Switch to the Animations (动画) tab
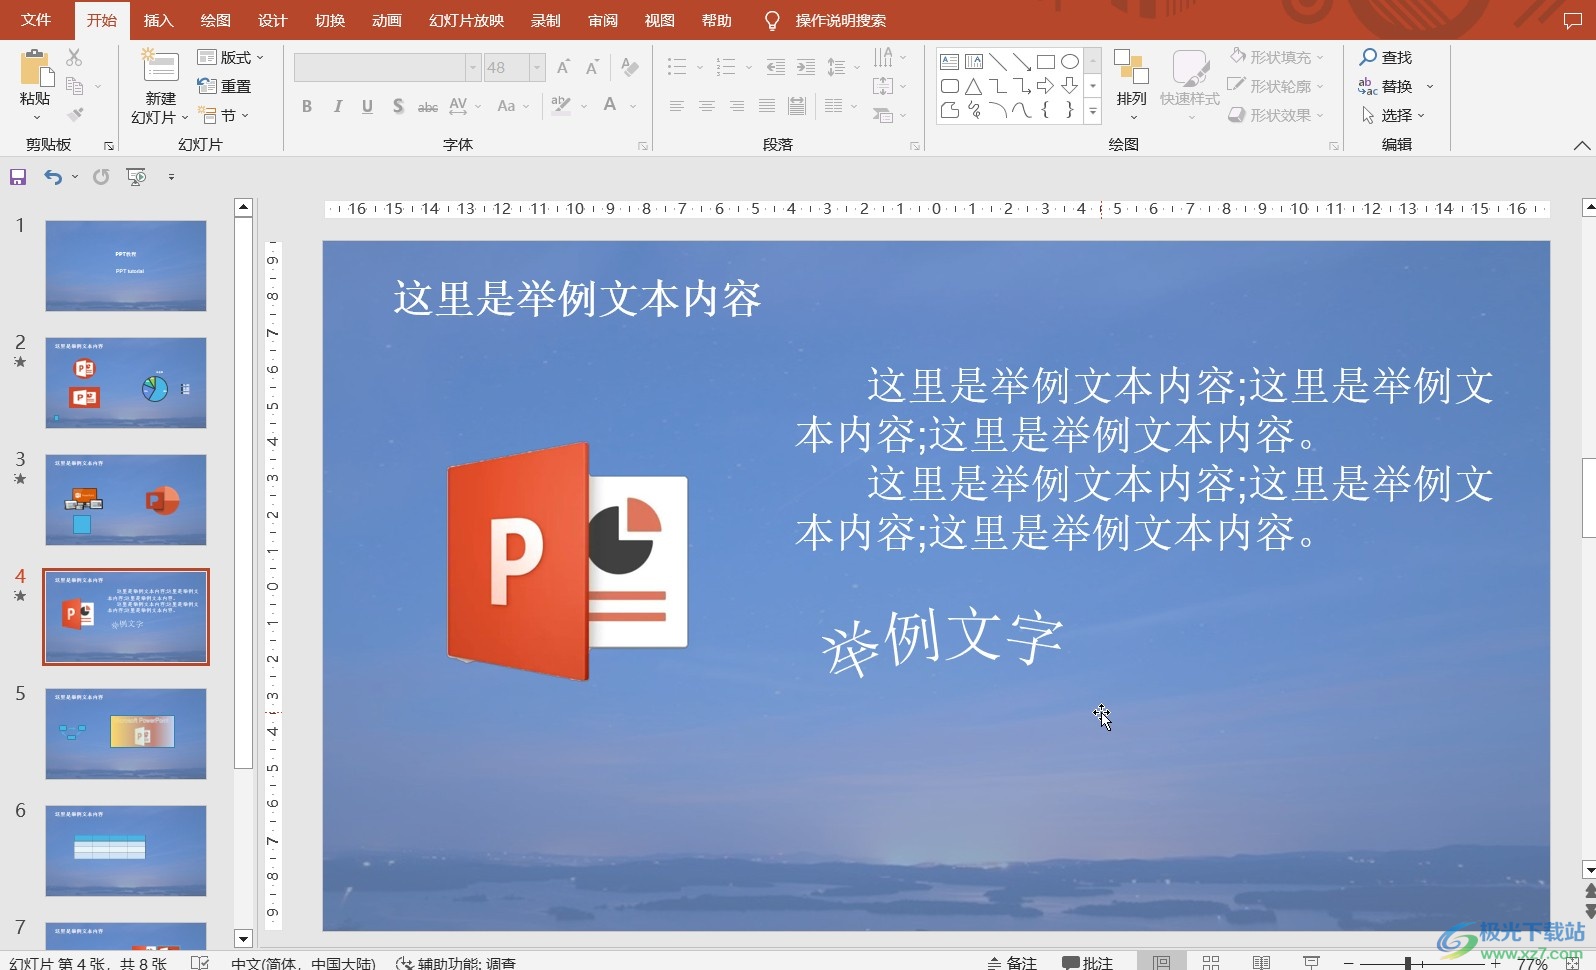 pos(387,20)
